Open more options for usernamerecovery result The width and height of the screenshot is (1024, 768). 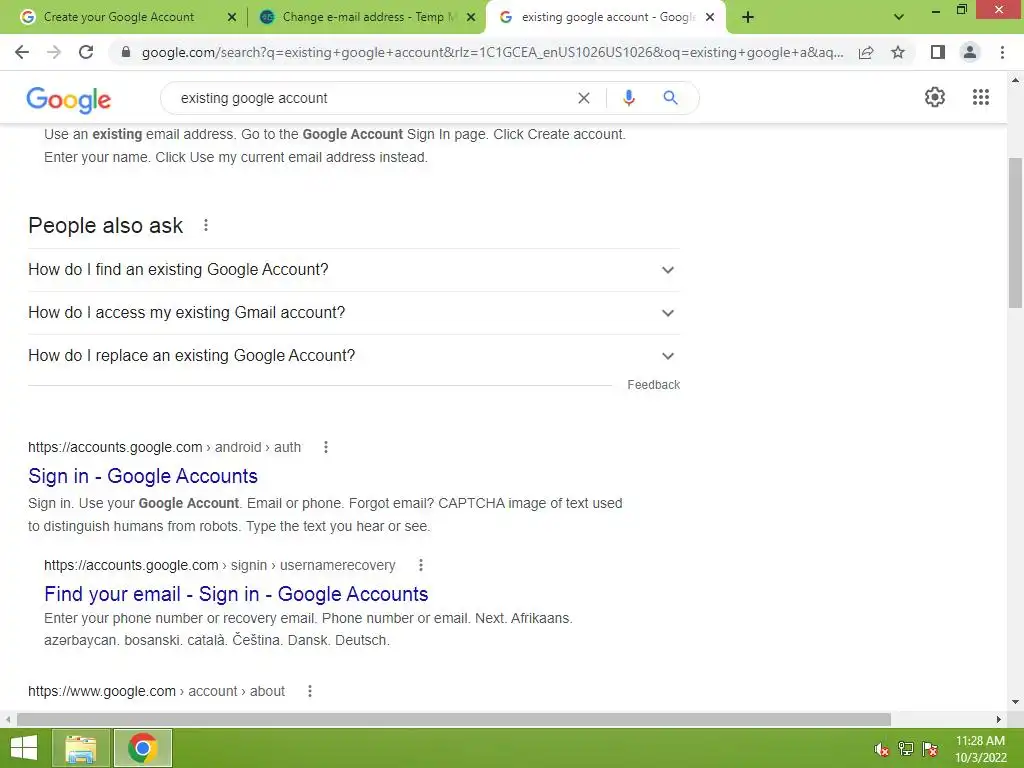pos(421,565)
